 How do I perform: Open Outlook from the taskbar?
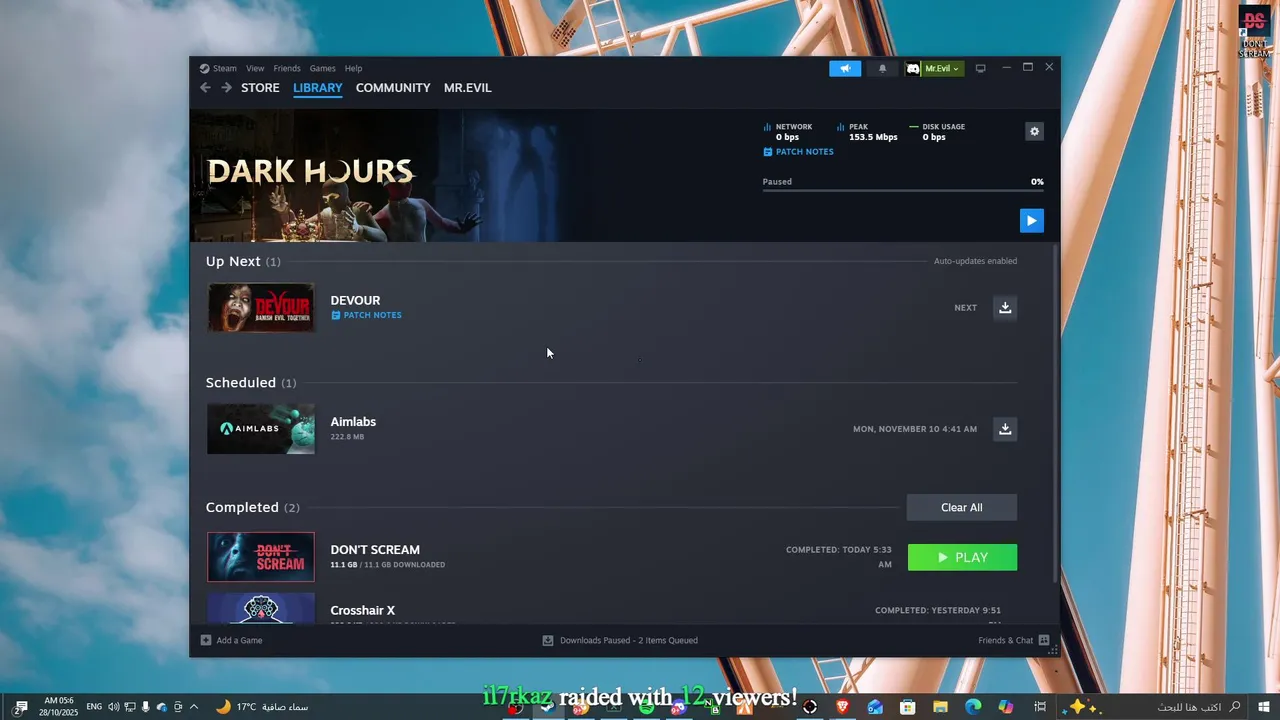coord(875,707)
